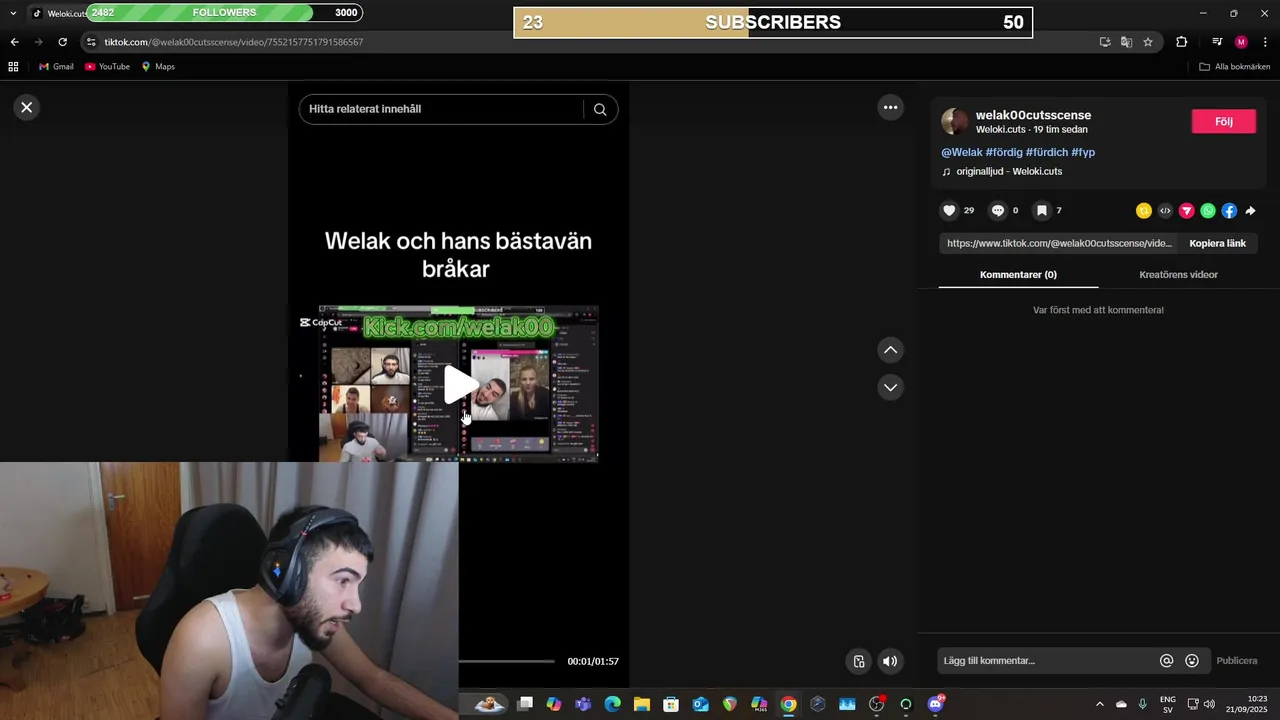
Task: Open Discord in taskbar
Action: (x=935, y=704)
